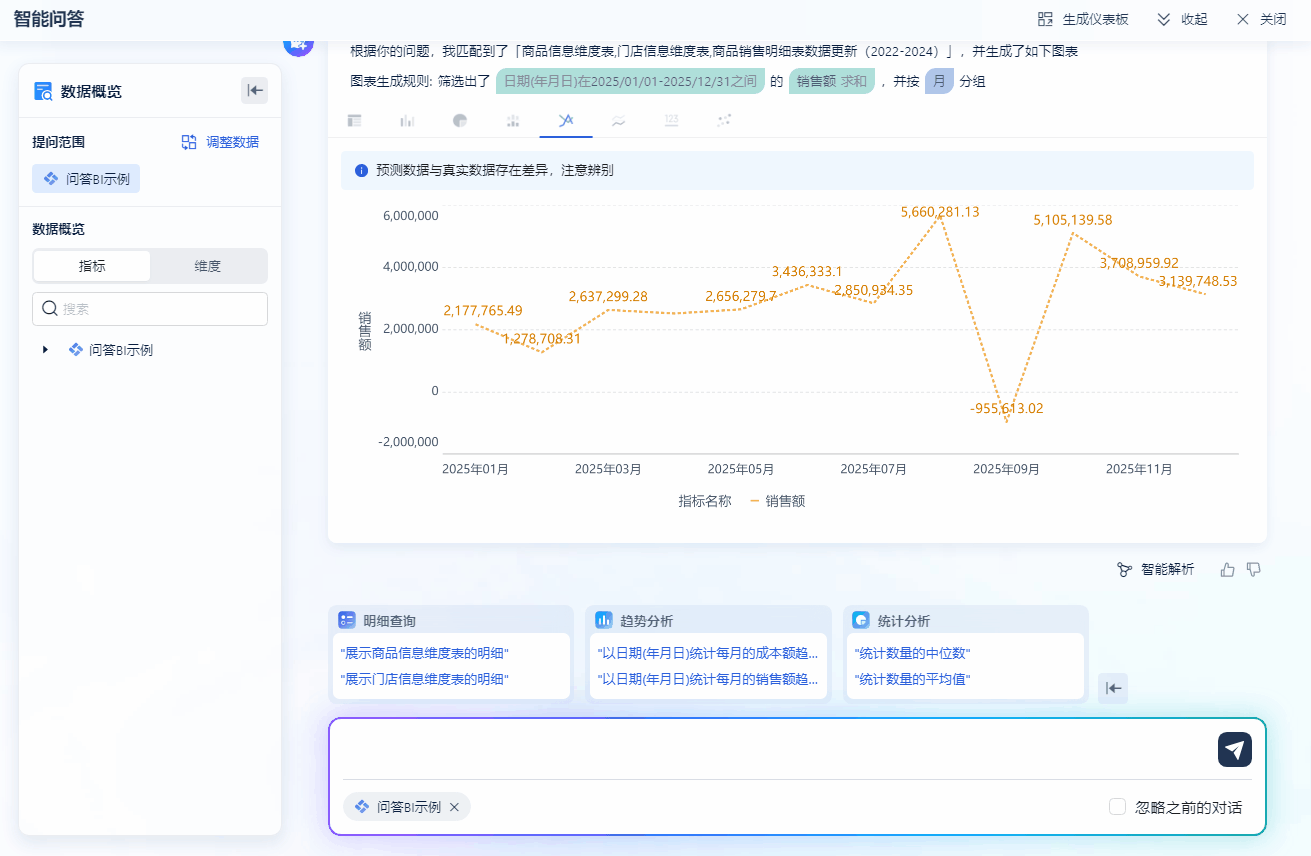Click the 销售额 求和 rule chip
Screen dimensions: 1311x856
click(x=832, y=81)
